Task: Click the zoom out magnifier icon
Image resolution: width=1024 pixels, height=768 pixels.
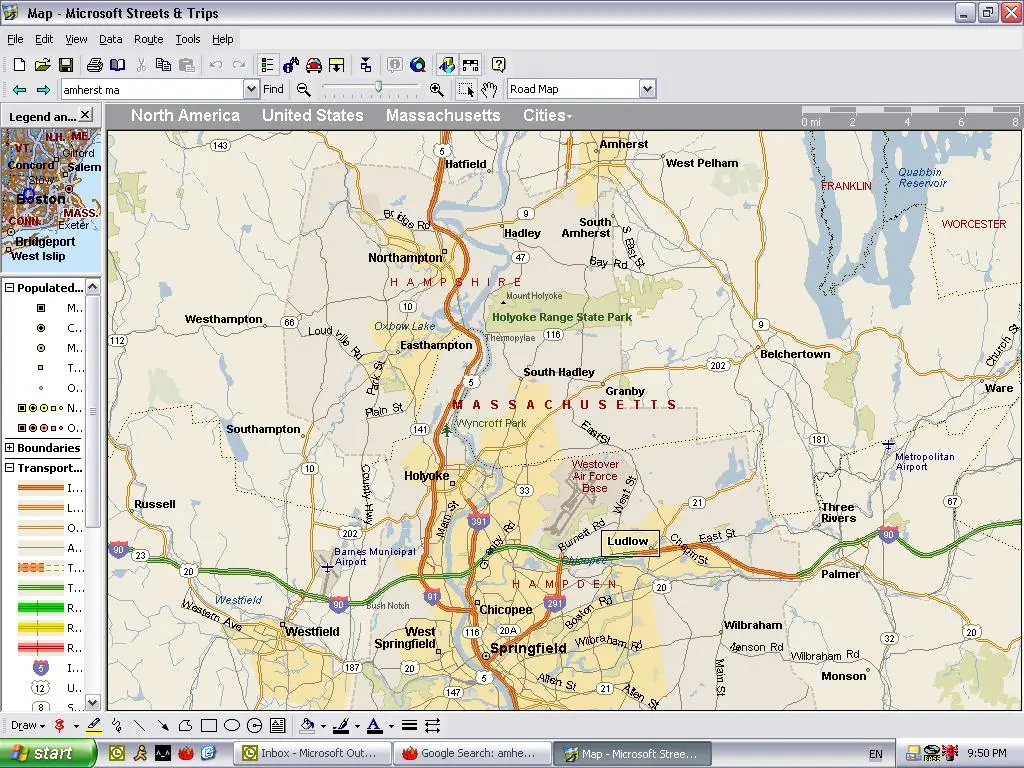Action: (305, 89)
